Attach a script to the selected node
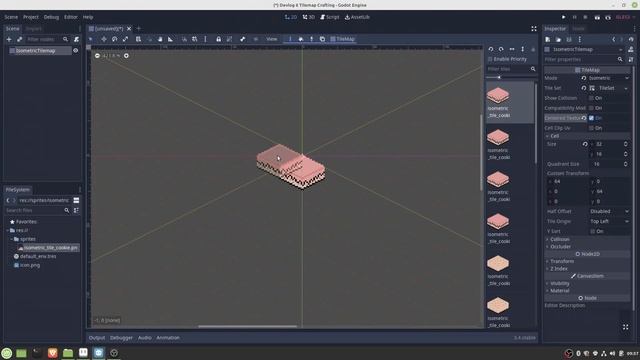This screenshot has width=640, height=360. click(76, 39)
